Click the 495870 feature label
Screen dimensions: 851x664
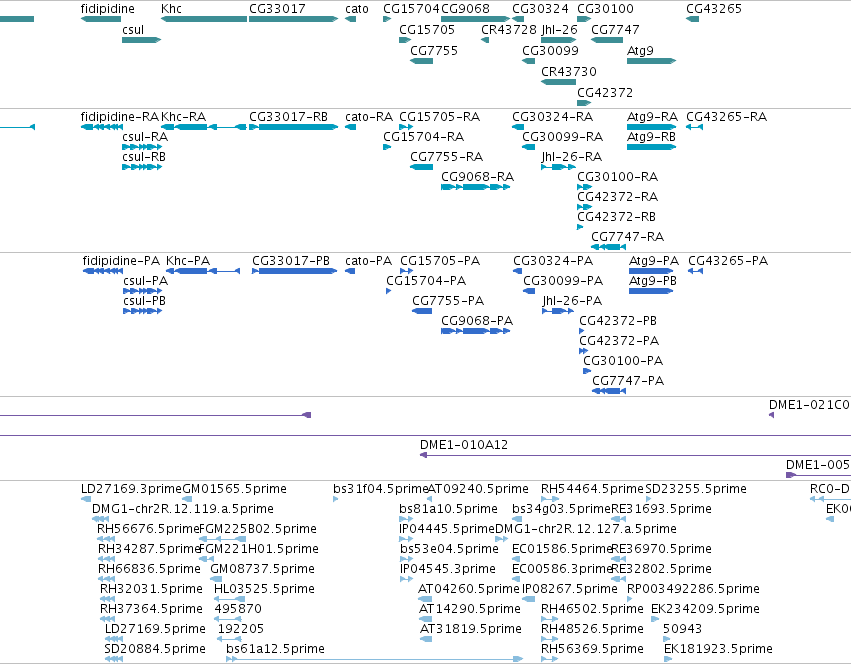click(x=238, y=609)
